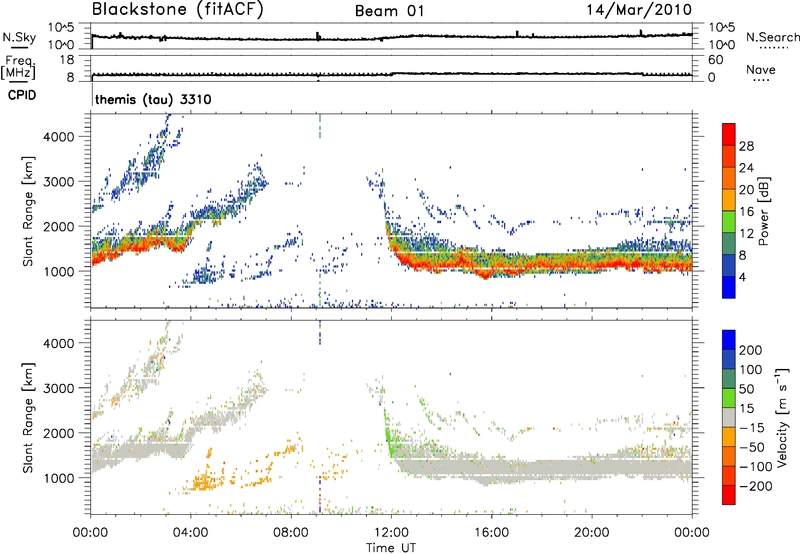Click the 'themis (tau) 3310' text
The width and height of the screenshot is (800, 554).
[x=153, y=99]
